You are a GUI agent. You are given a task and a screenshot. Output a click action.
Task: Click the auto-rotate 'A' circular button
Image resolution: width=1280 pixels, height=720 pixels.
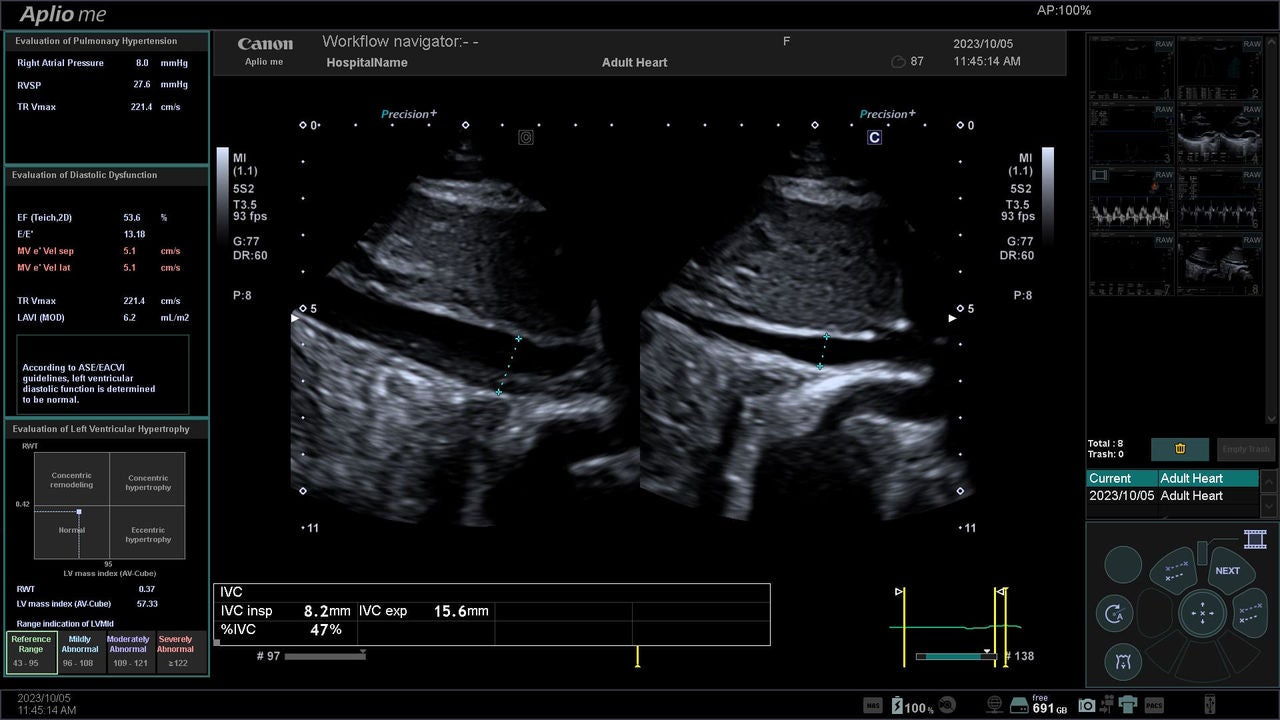tap(1114, 614)
